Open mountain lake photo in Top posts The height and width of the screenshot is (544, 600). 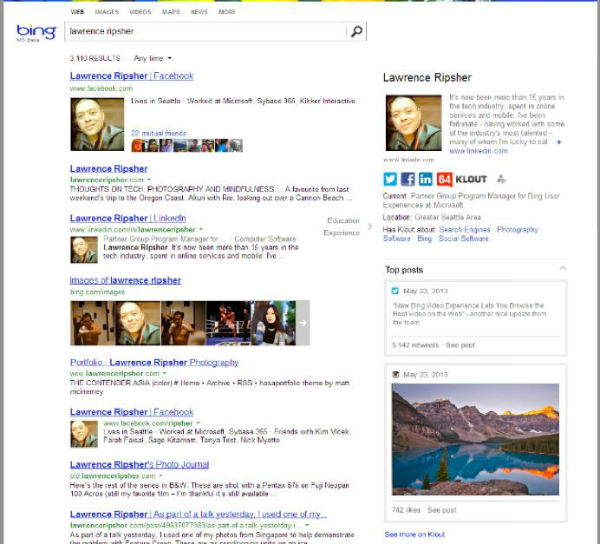[x=475, y=439]
